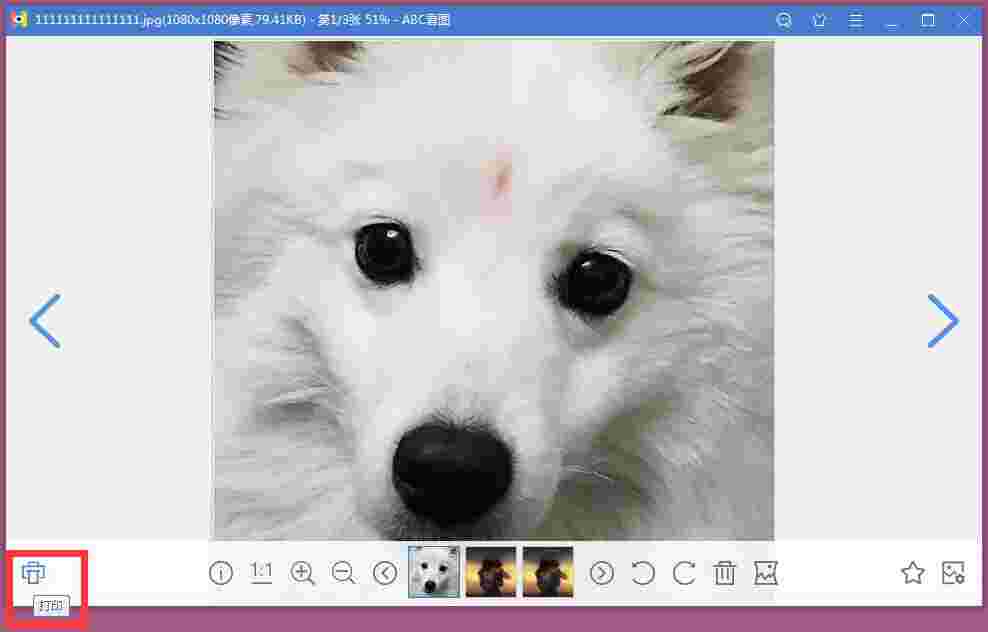Image resolution: width=988 pixels, height=632 pixels.
Task: Print the current image
Action: tap(34, 573)
